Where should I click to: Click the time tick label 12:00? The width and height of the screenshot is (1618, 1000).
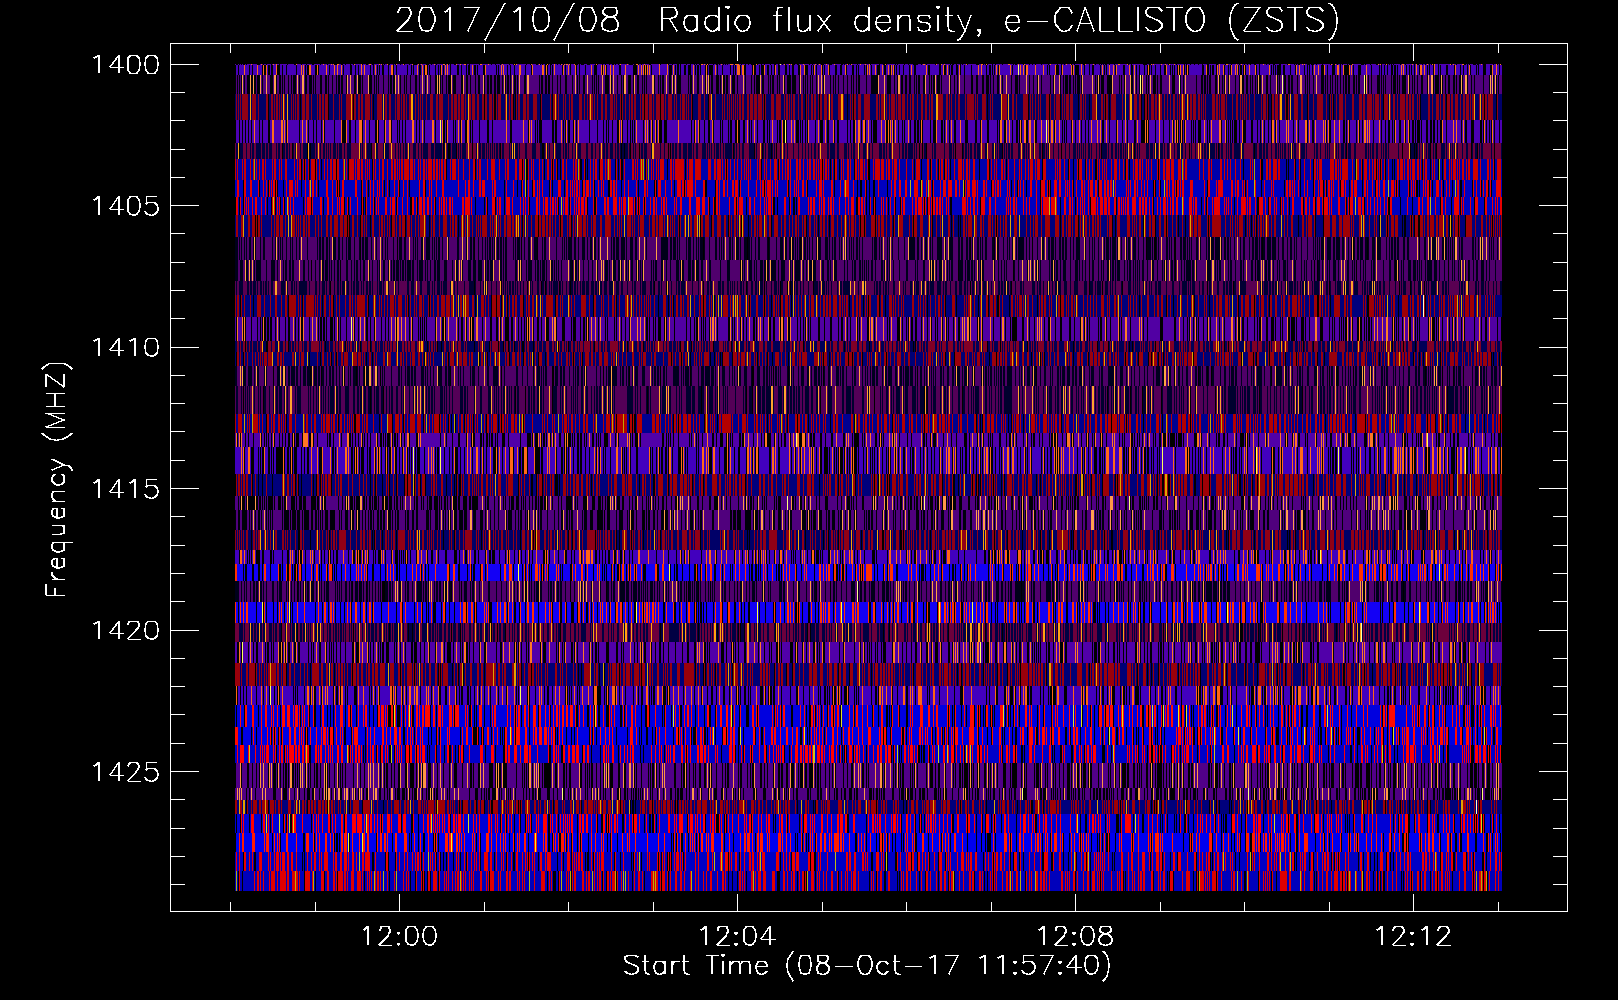point(400,937)
